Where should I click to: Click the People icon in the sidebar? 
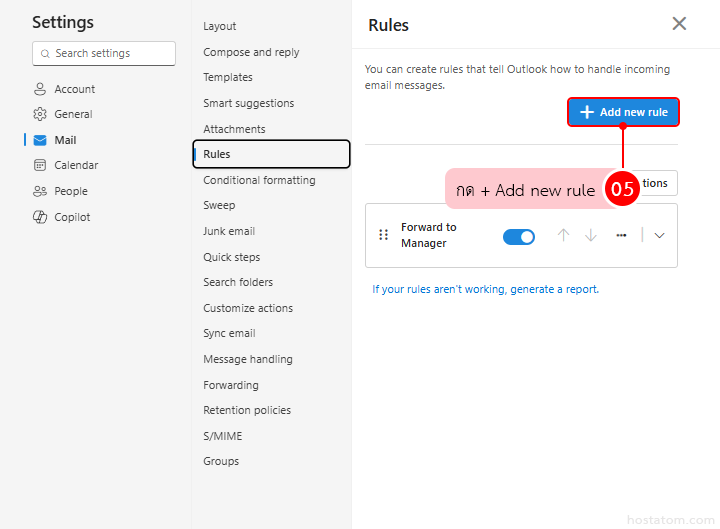[x=40, y=191]
